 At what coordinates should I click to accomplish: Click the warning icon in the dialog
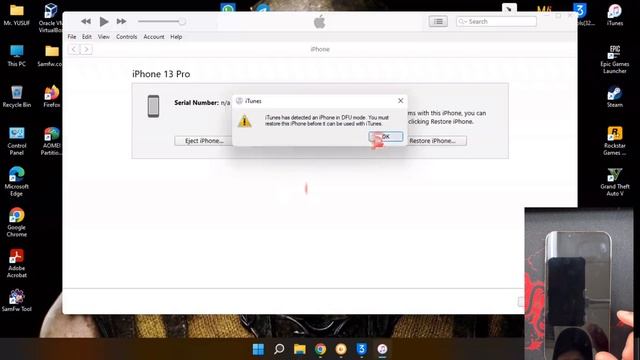[244, 121]
